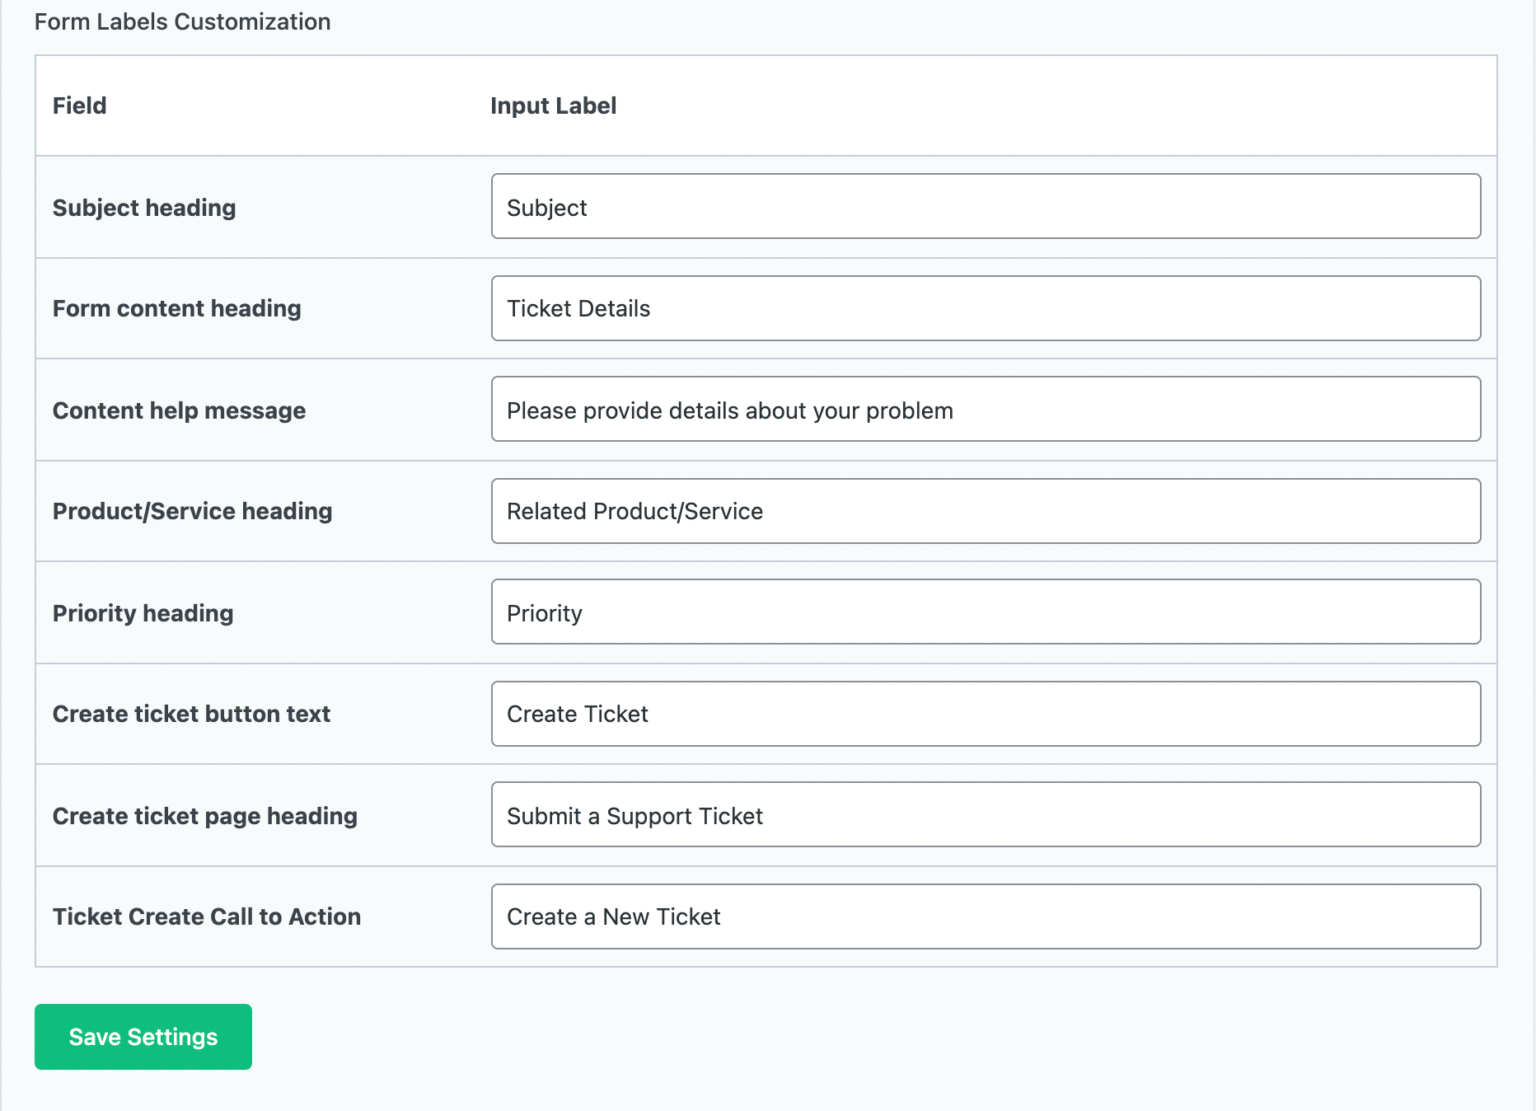Select the Create ticket page heading label
This screenshot has height=1111, width=1536.
tap(205, 815)
